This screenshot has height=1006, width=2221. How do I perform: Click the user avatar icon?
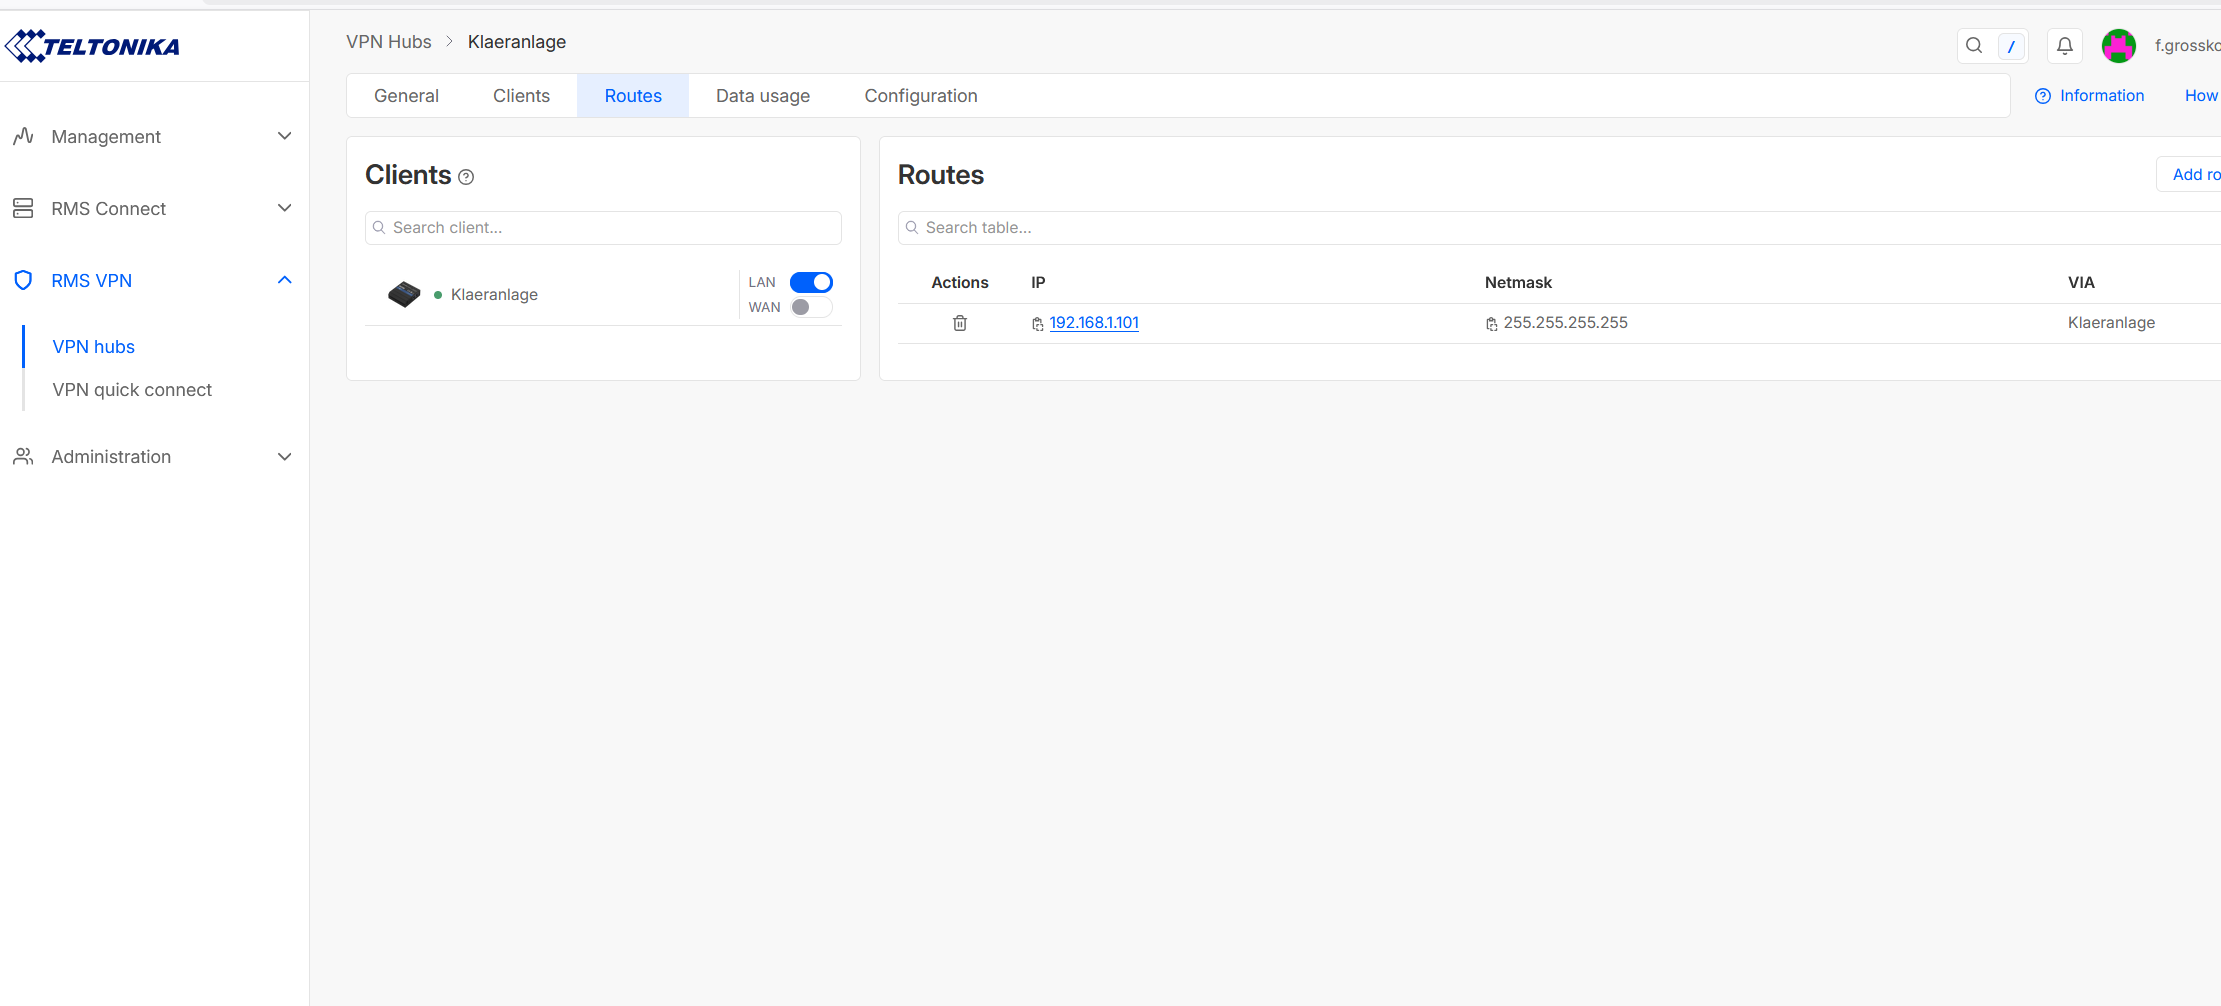click(2118, 46)
